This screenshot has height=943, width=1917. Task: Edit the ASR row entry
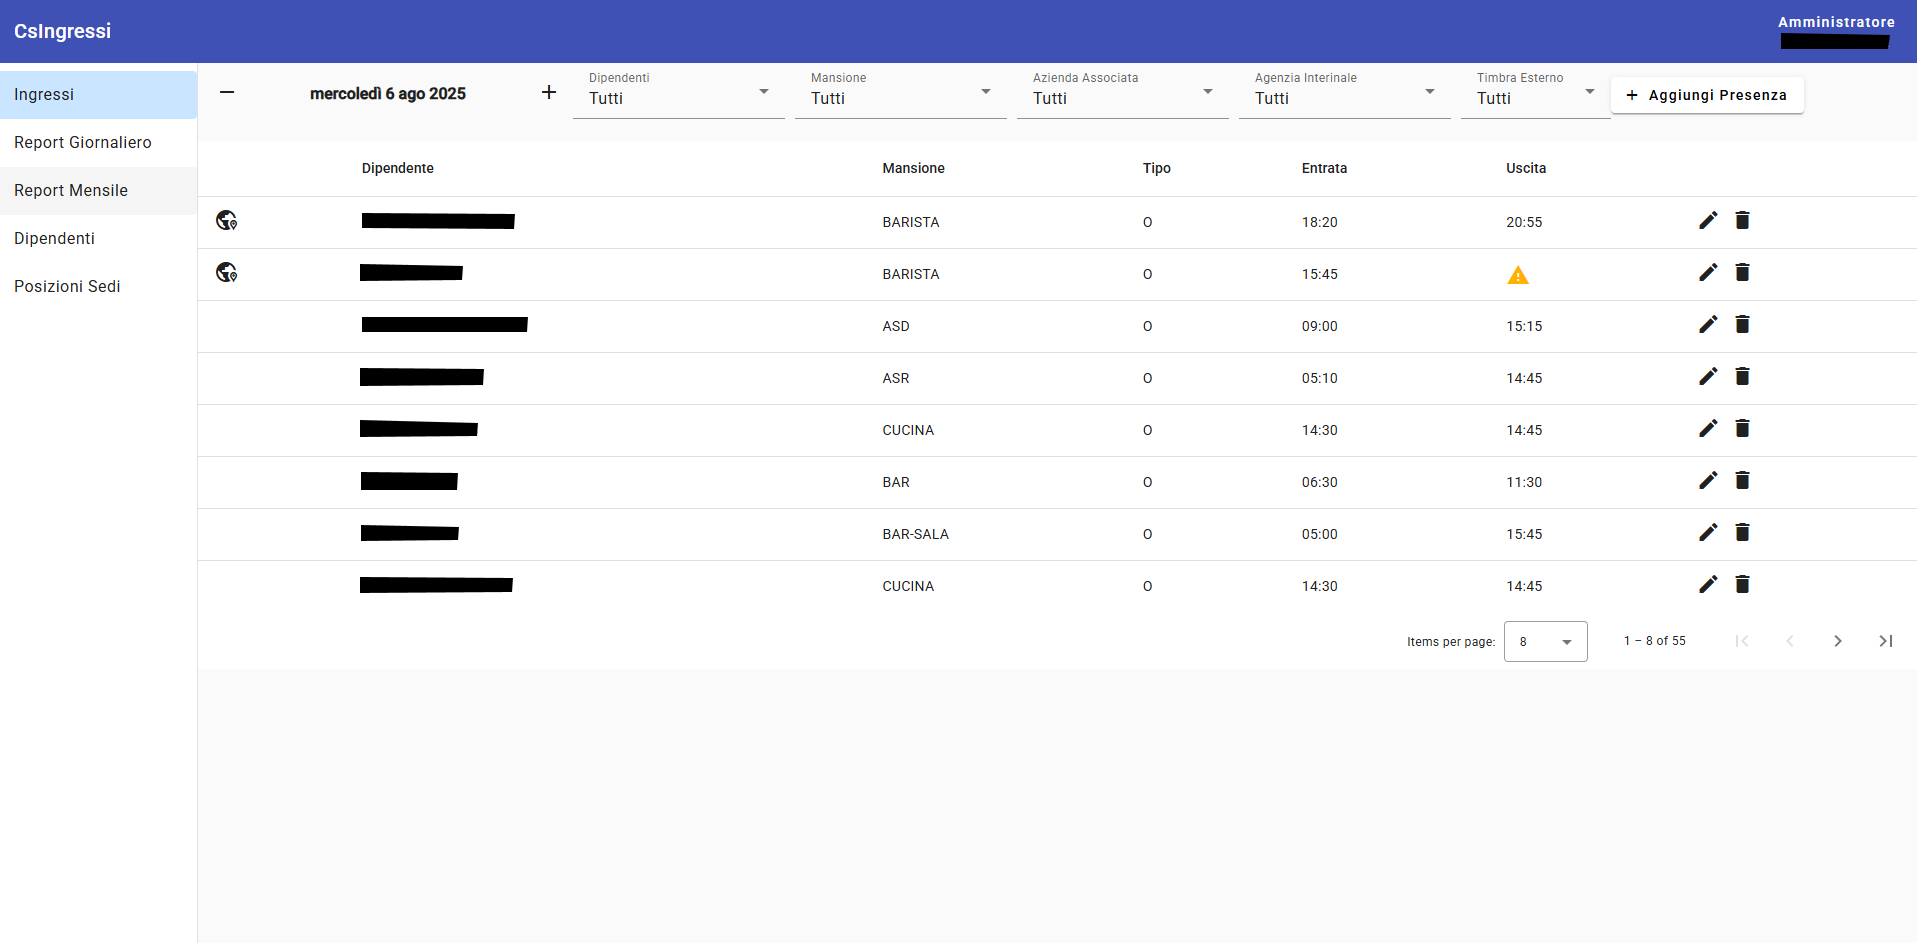point(1708,376)
